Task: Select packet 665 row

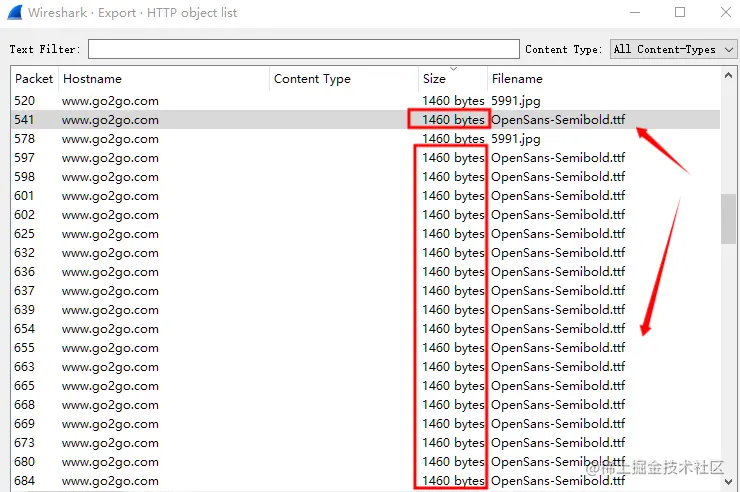Action: point(366,385)
